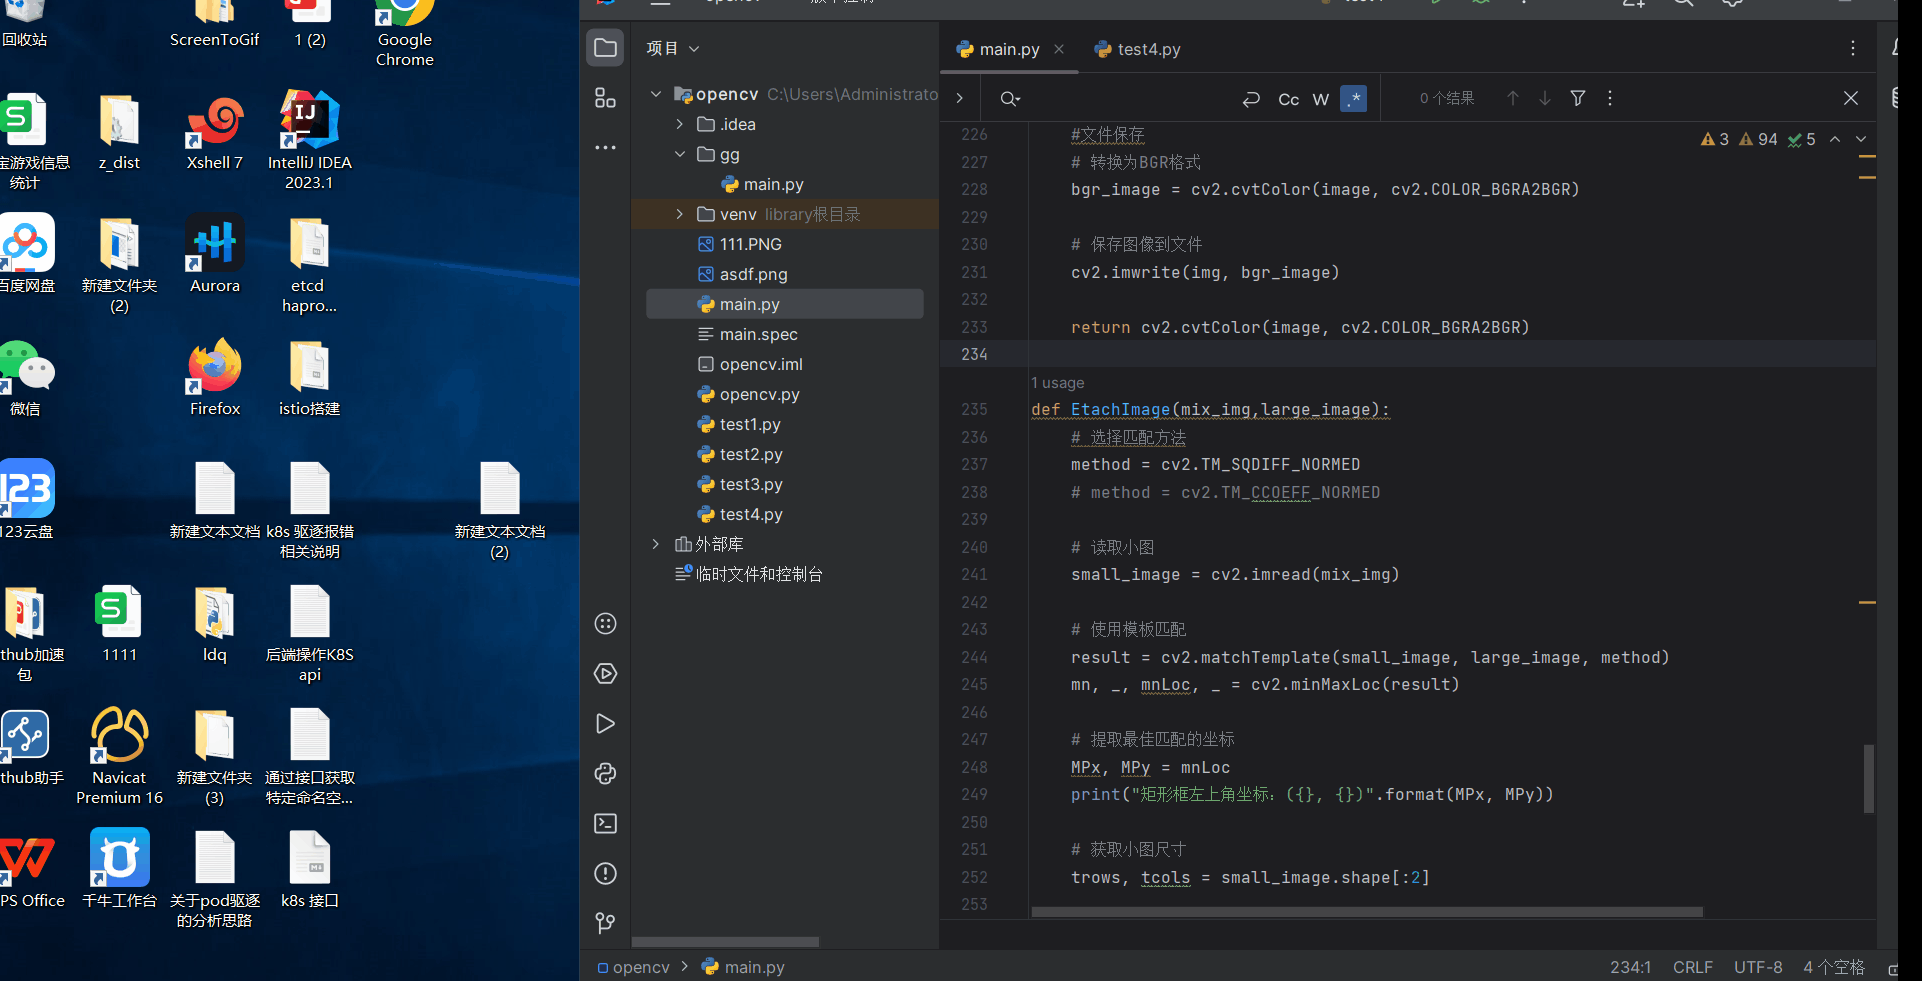Viewport: 1922px width, 981px height.
Task: Open the editor tab options kebab menu
Action: pyautogui.click(x=1852, y=47)
